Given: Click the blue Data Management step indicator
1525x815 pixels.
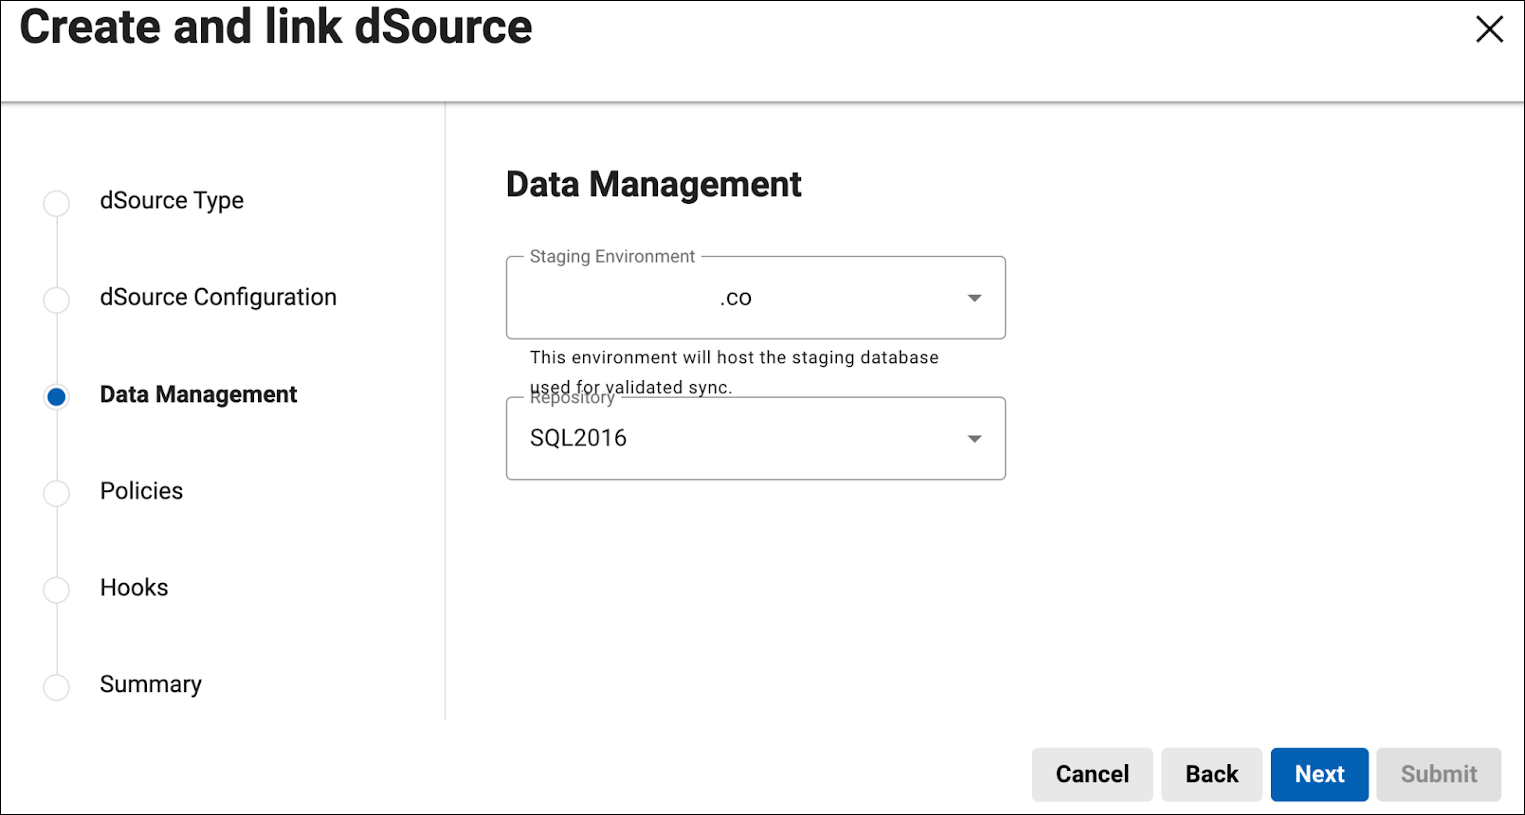Looking at the screenshot, I should (57, 397).
